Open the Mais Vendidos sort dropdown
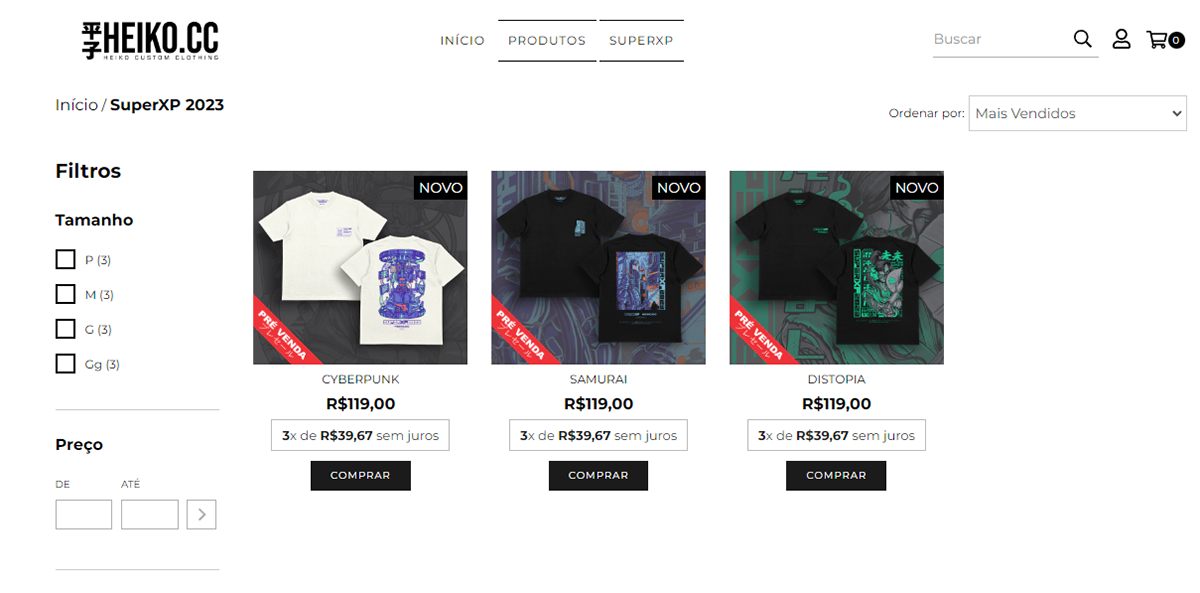1200x593 pixels. [x=1078, y=113]
